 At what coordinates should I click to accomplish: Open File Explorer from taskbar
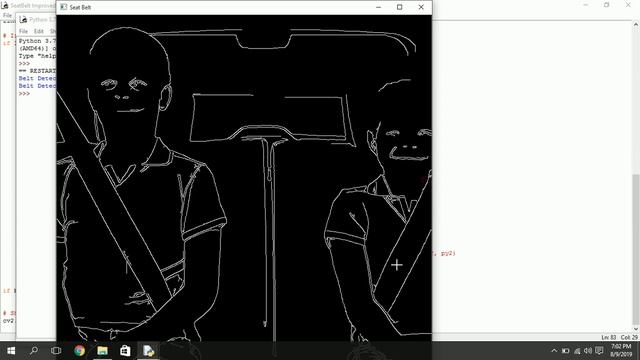(x=102, y=351)
